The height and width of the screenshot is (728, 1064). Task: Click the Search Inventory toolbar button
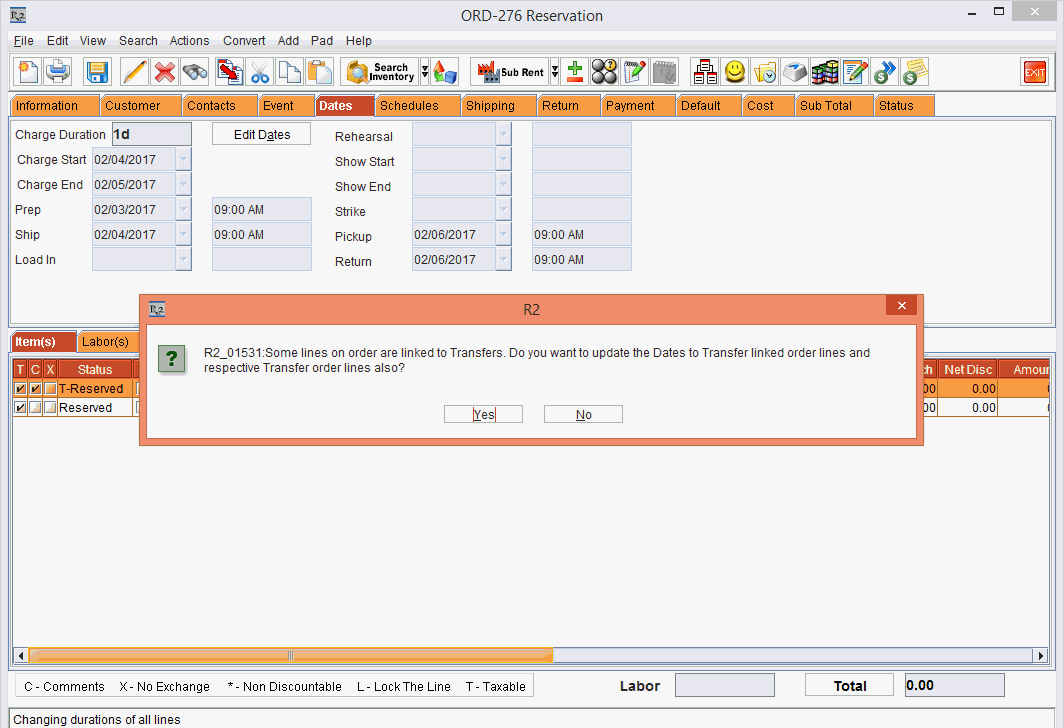tap(380, 72)
